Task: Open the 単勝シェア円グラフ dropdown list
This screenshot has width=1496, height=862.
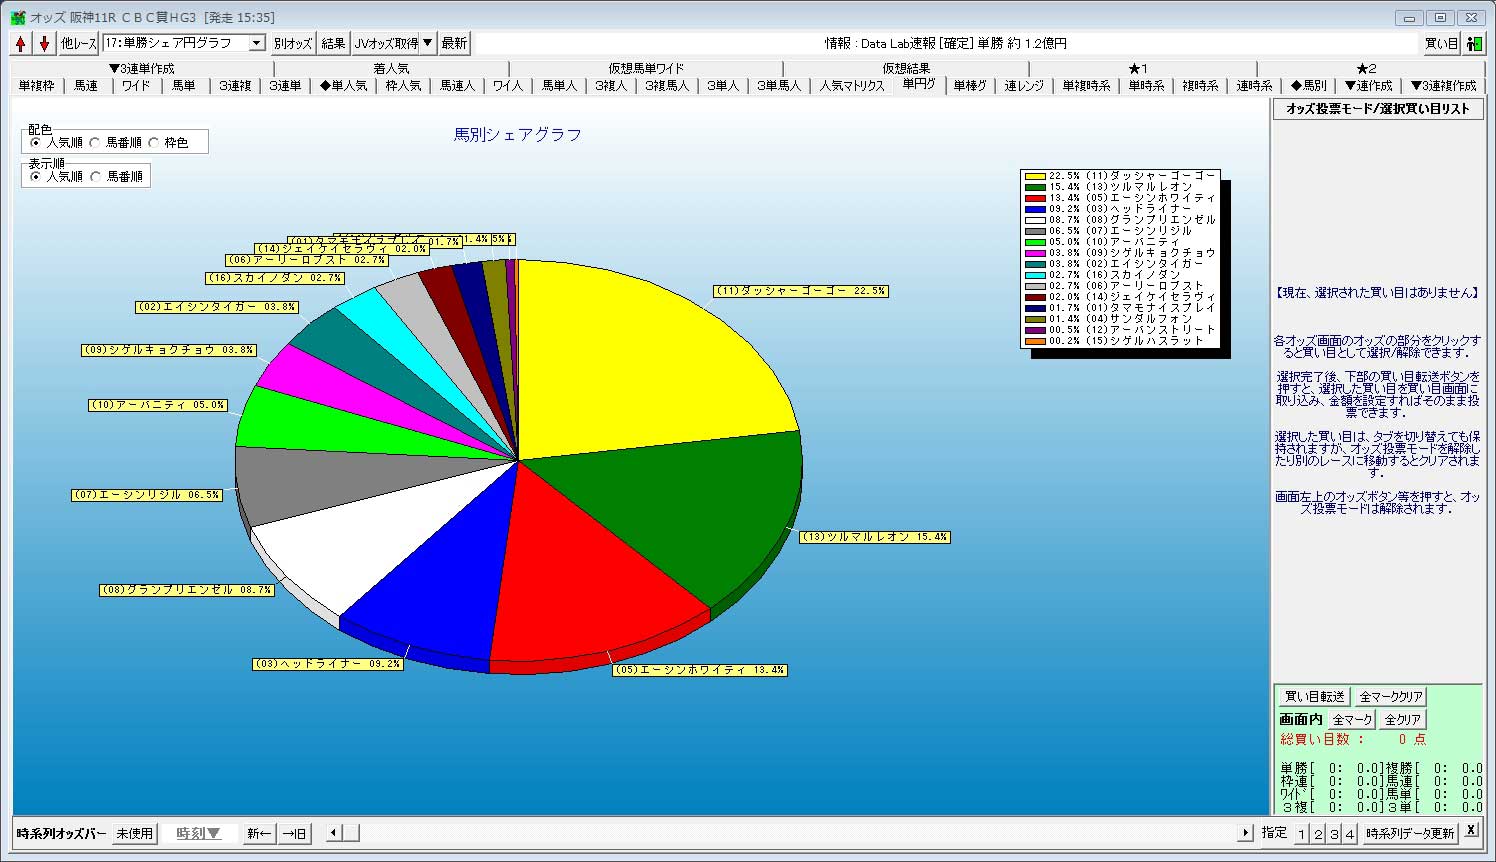Action: point(256,43)
